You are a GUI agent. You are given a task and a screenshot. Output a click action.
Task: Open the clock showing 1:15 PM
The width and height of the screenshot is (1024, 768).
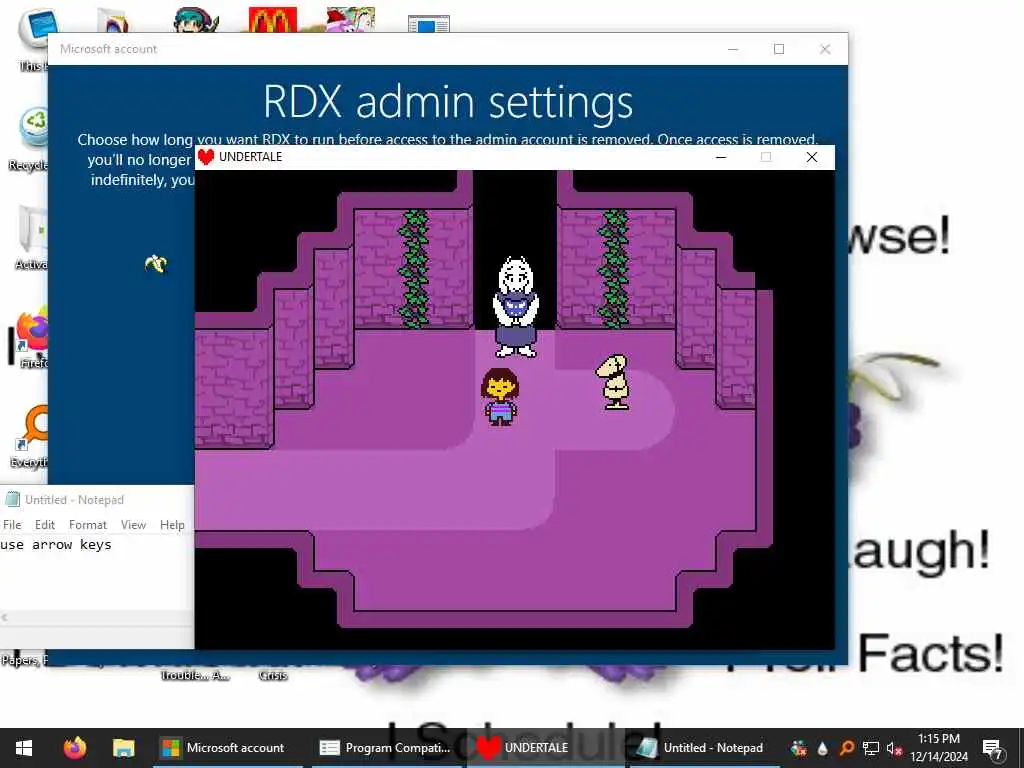click(x=939, y=748)
